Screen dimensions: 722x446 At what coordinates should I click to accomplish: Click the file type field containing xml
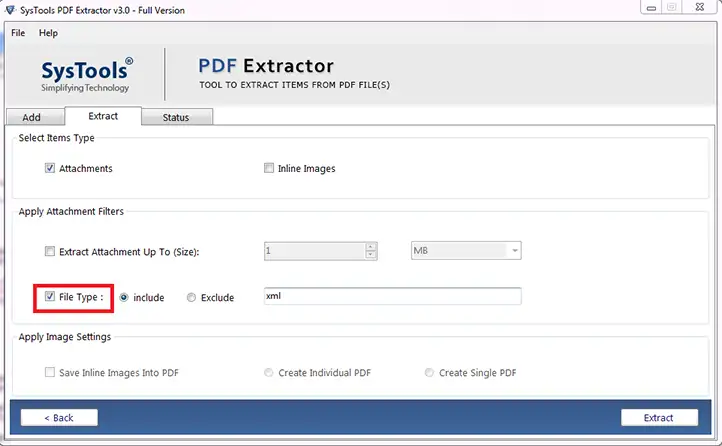pos(392,296)
